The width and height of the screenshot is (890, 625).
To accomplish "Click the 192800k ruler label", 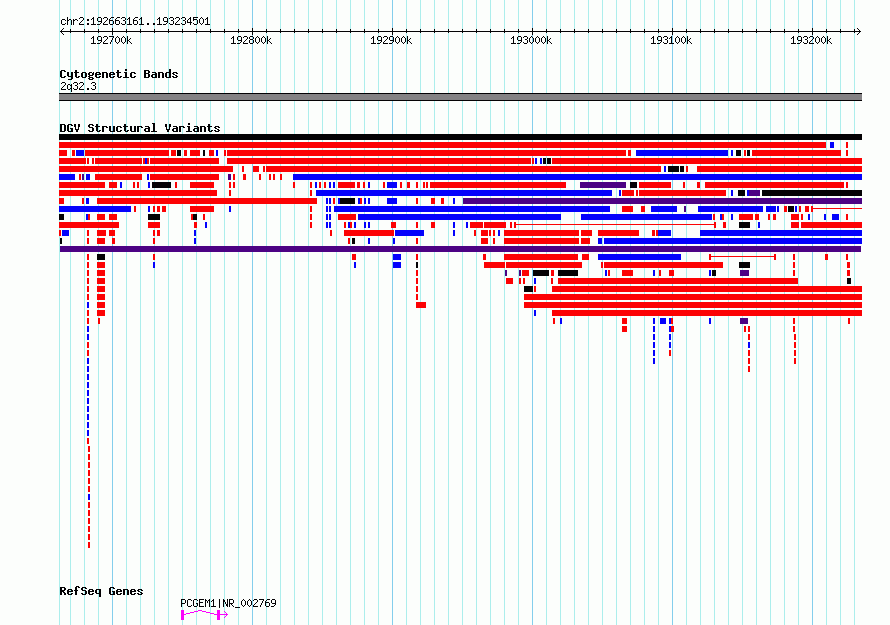I will coord(251,40).
